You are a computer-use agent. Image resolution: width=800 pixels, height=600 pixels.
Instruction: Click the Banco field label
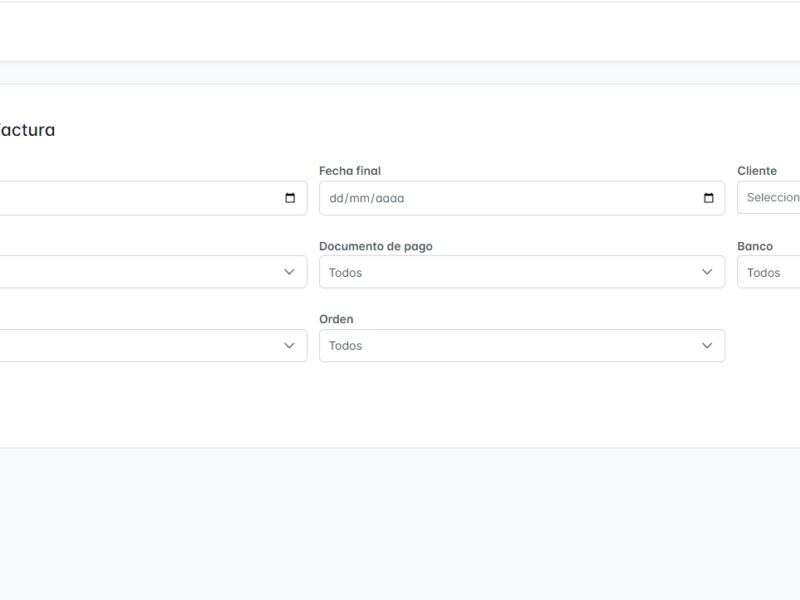coord(754,246)
